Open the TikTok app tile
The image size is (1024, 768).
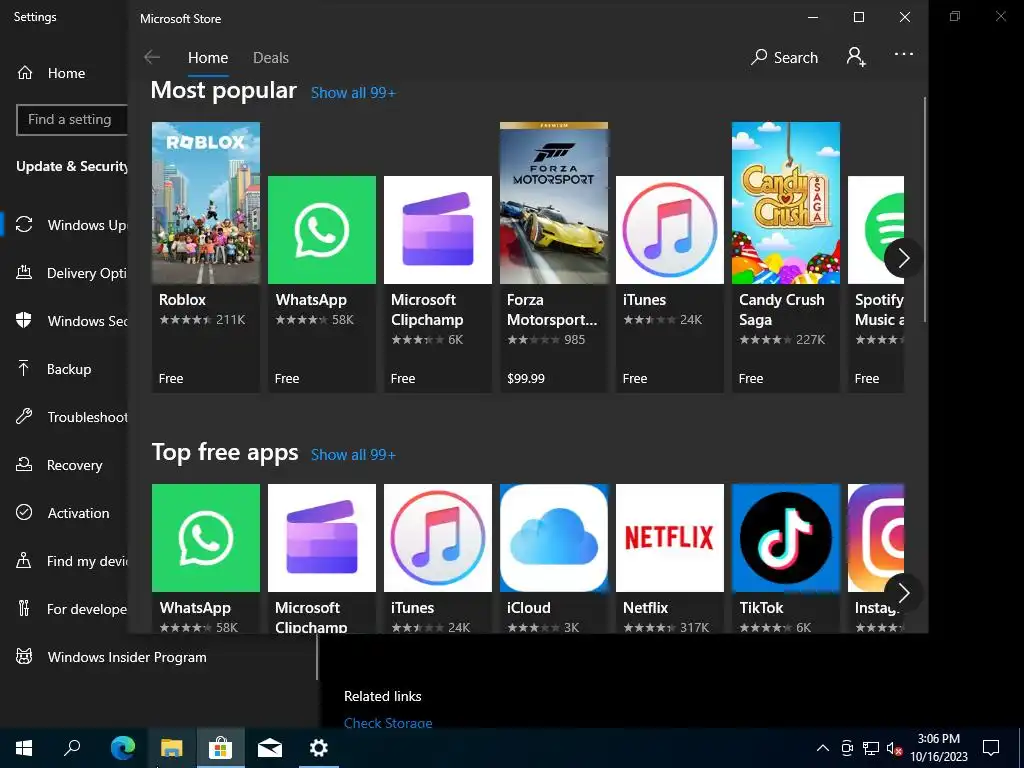[x=786, y=558]
